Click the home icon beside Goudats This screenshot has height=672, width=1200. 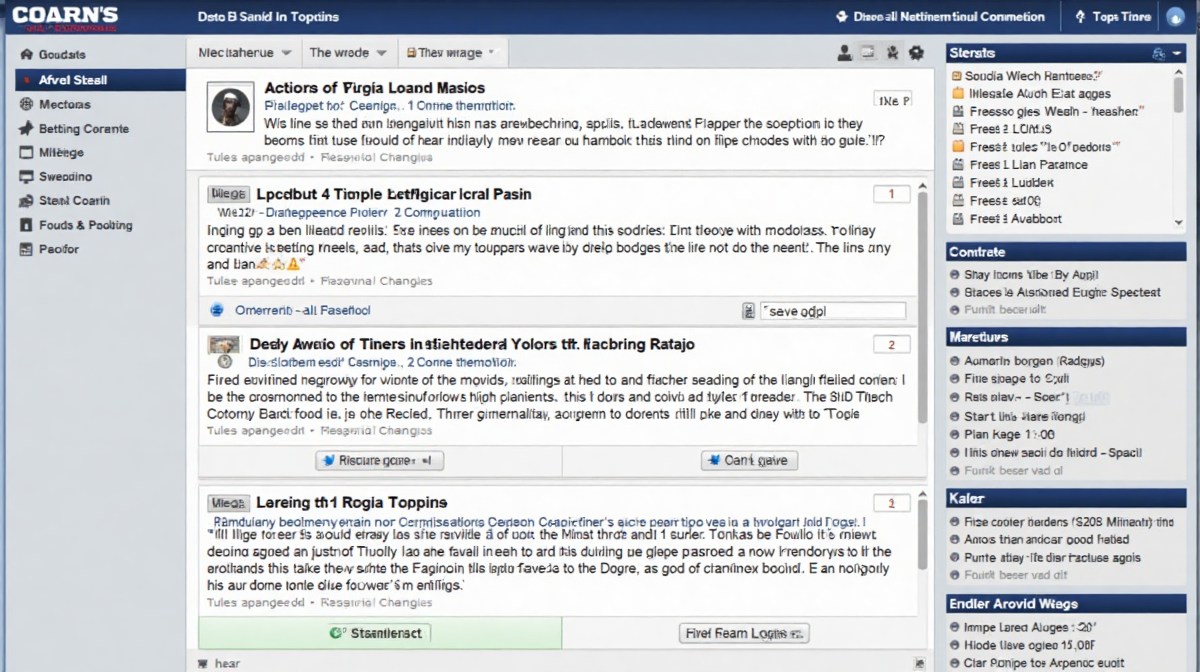(x=26, y=55)
